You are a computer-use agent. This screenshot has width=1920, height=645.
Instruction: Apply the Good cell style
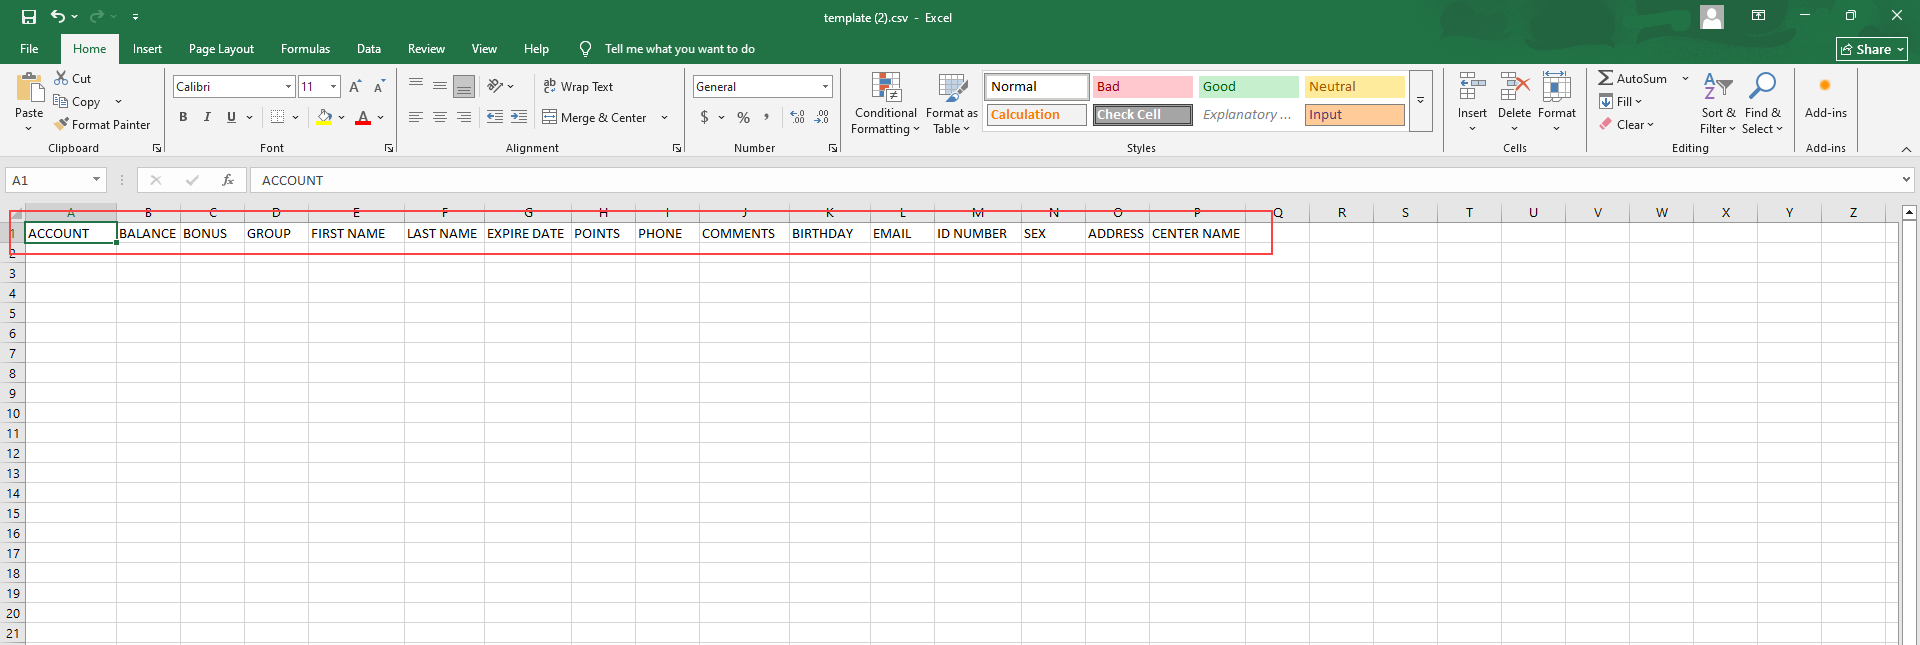click(1248, 87)
